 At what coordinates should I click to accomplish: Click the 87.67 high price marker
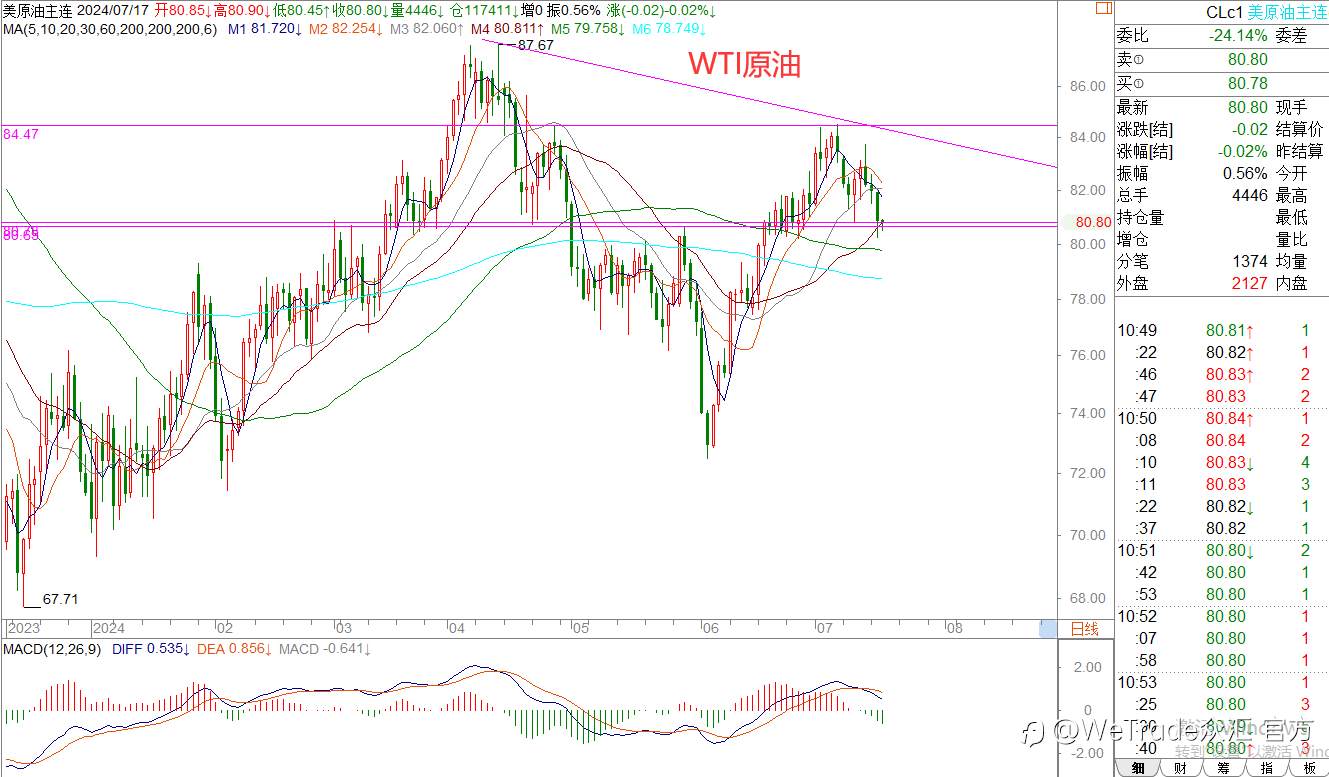coord(536,46)
